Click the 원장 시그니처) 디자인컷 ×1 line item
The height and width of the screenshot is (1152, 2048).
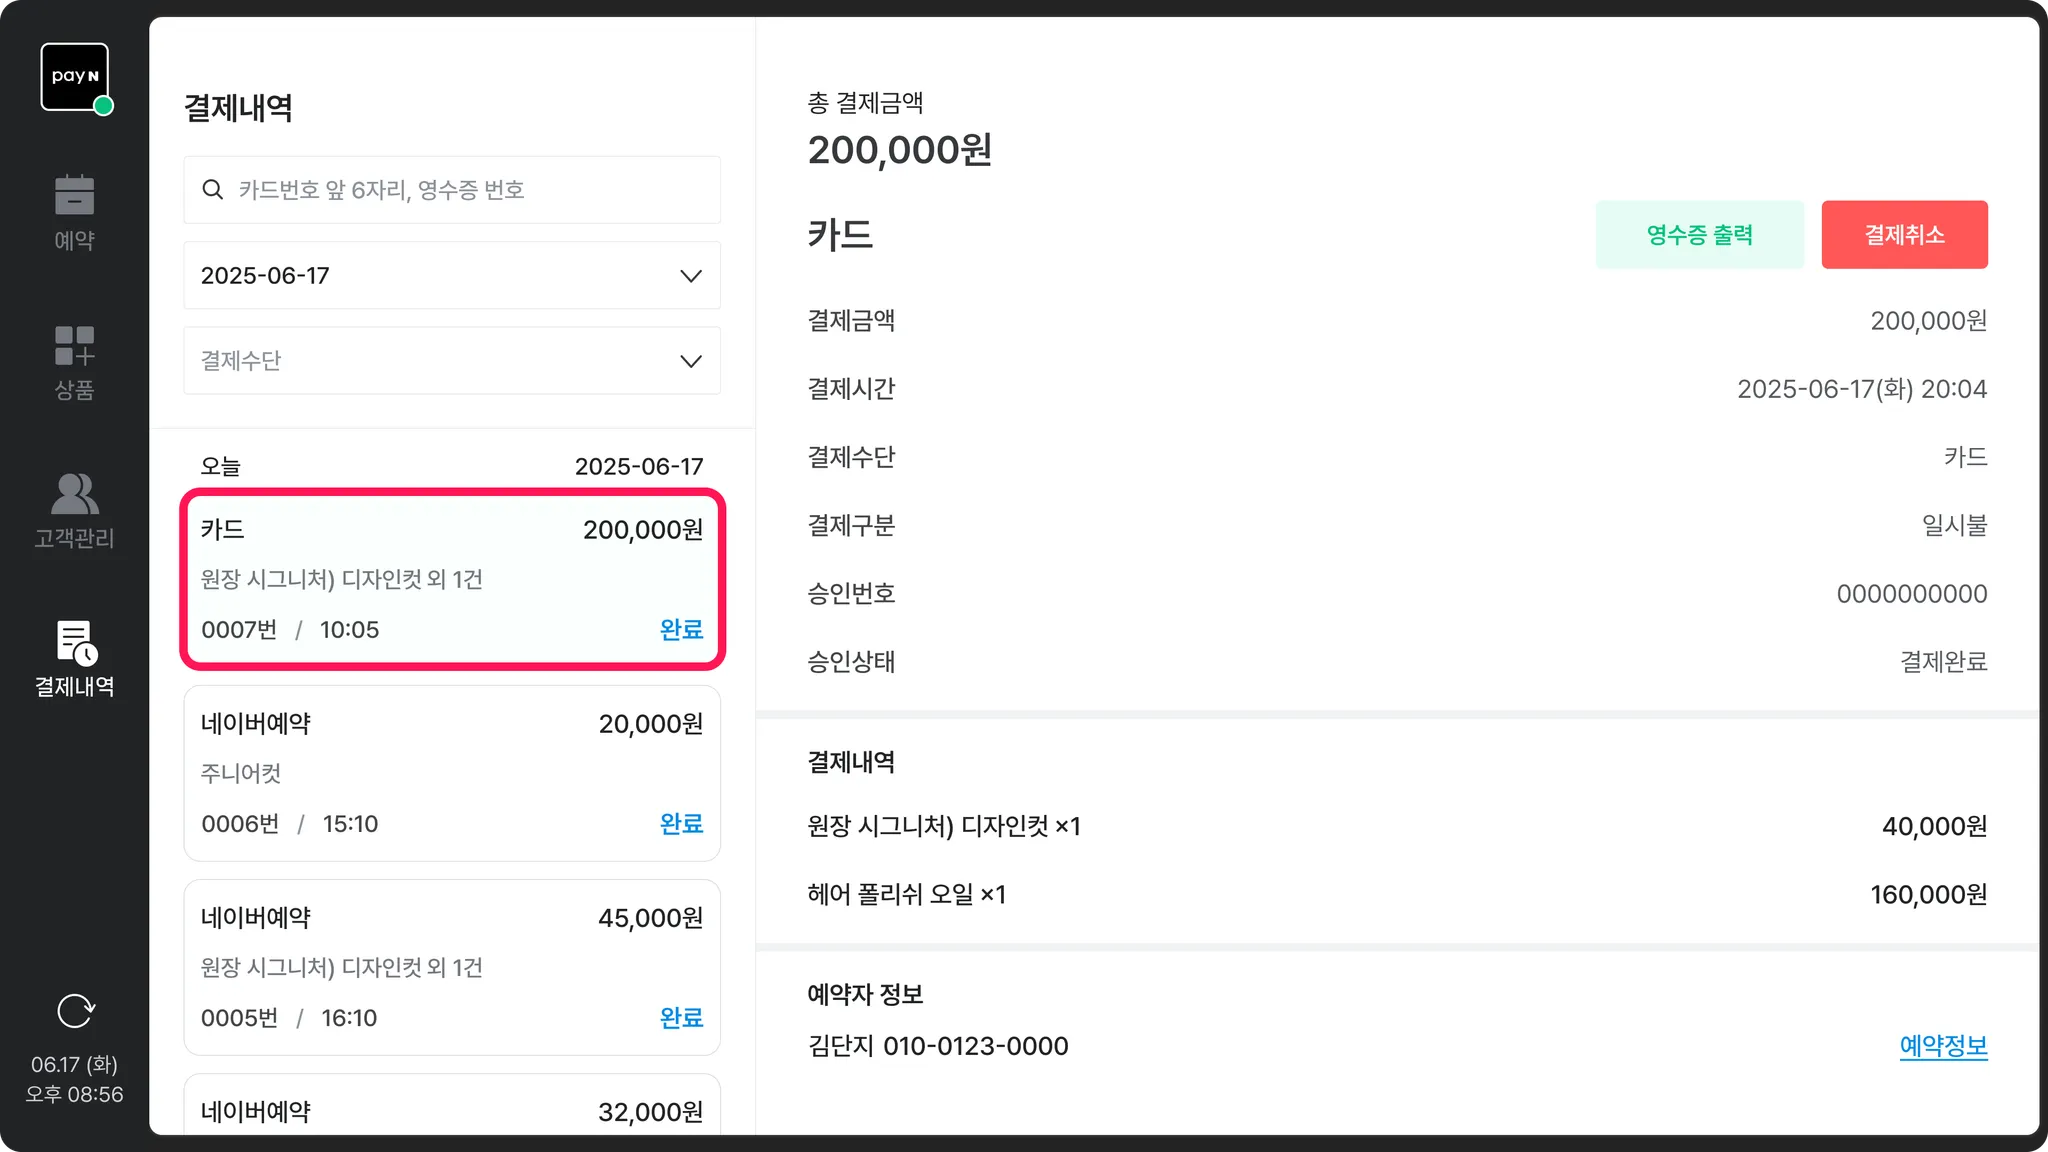[x=944, y=826]
